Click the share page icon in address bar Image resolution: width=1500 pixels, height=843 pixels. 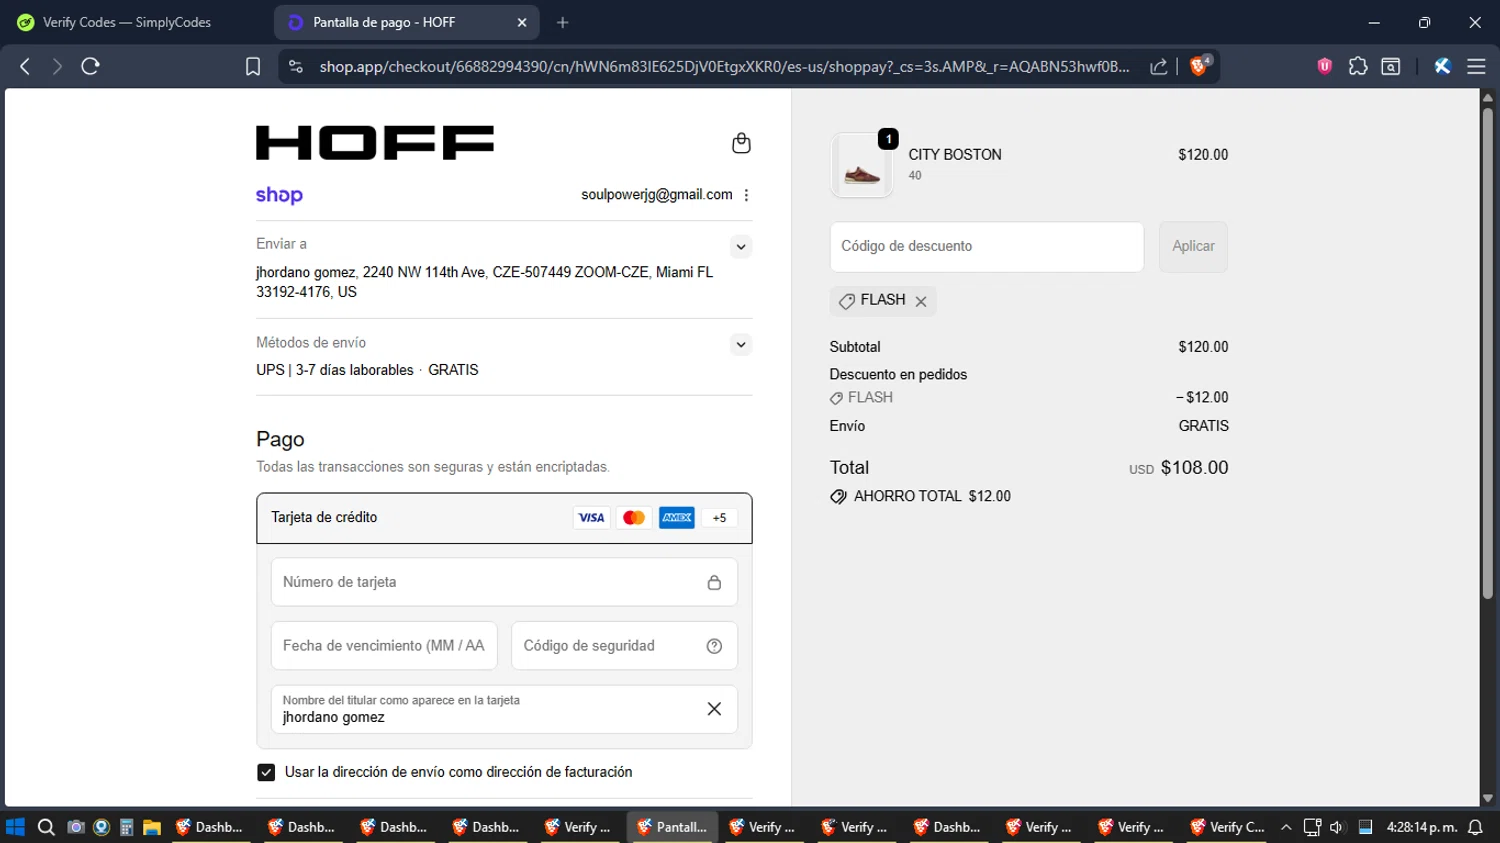point(1159,67)
